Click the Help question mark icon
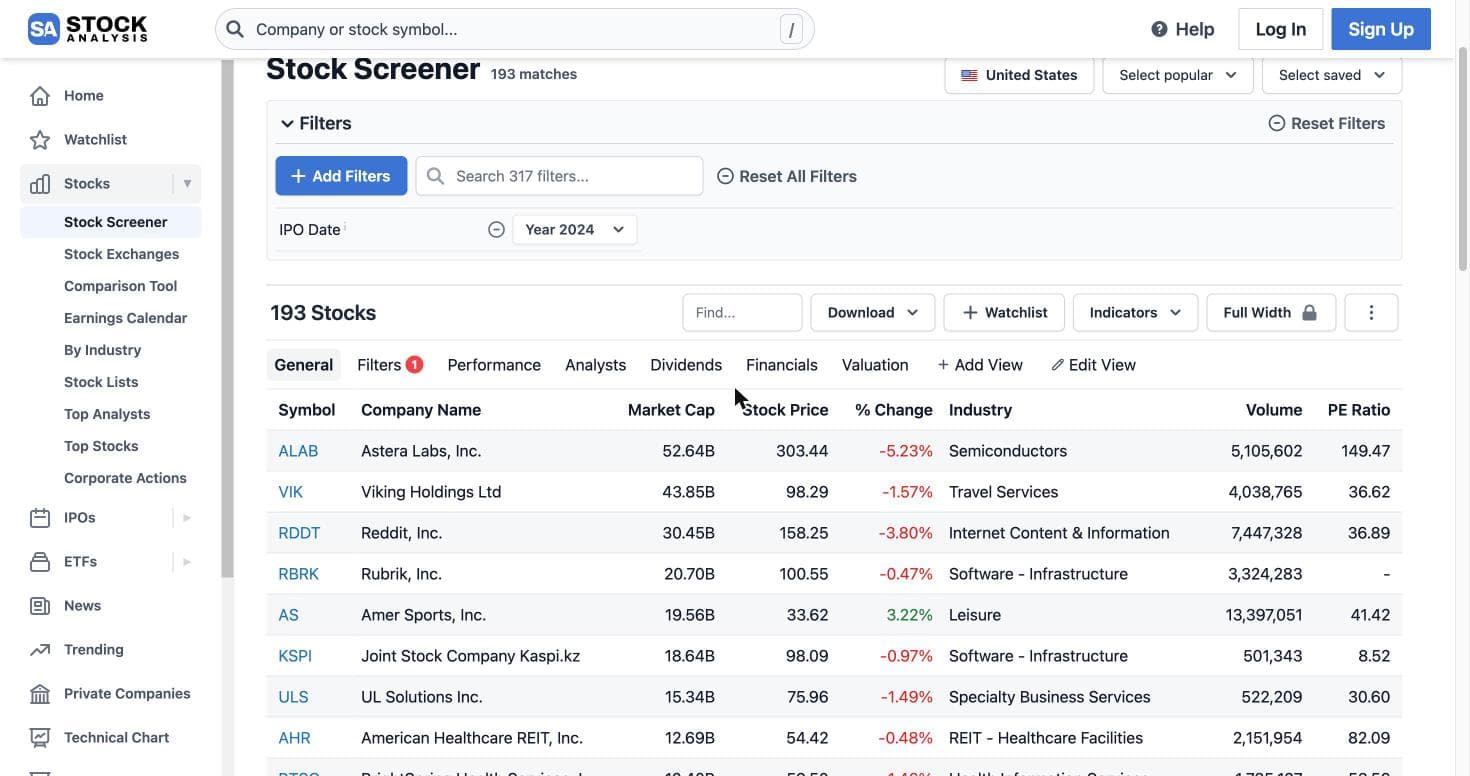The image size is (1470, 776). click(x=1159, y=29)
